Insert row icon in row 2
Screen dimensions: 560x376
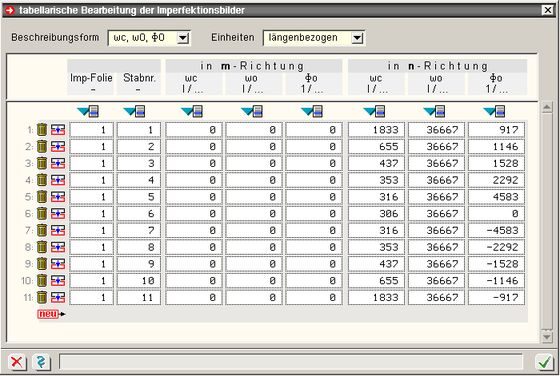[x=58, y=146]
